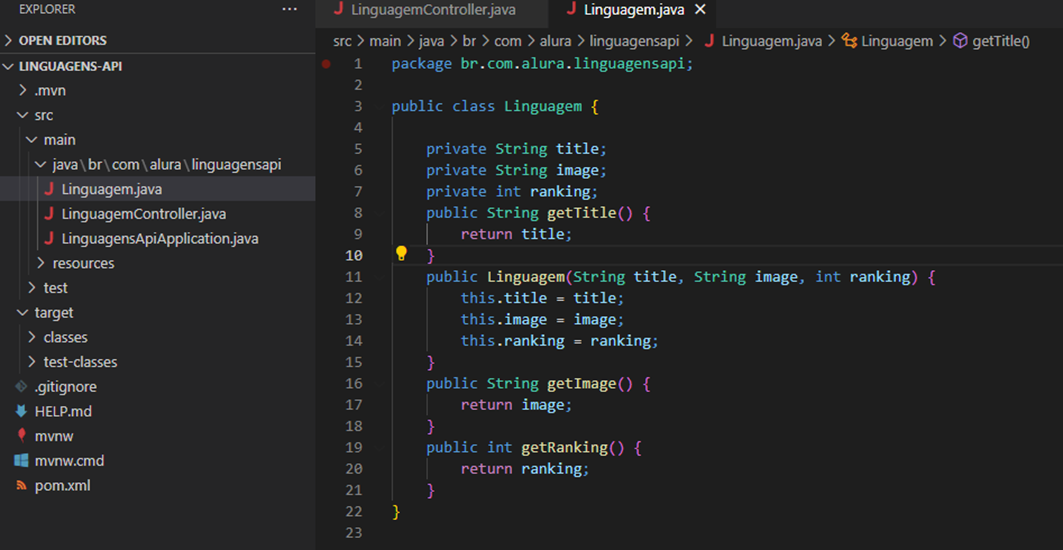The image size is (1063, 550).
Task: Click the getTitle() method breadcrumb
Action: (1001, 41)
